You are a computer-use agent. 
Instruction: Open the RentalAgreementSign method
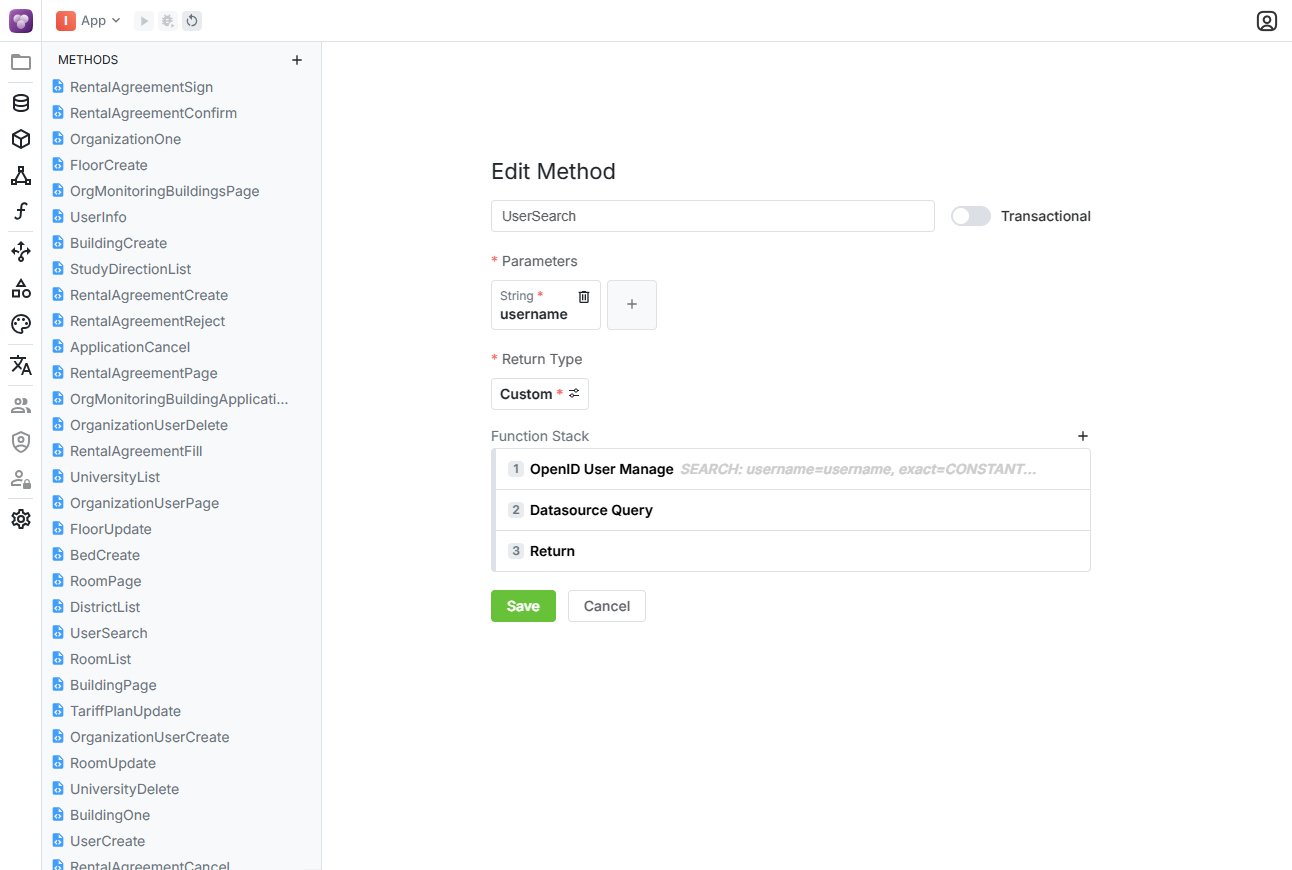tap(141, 87)
